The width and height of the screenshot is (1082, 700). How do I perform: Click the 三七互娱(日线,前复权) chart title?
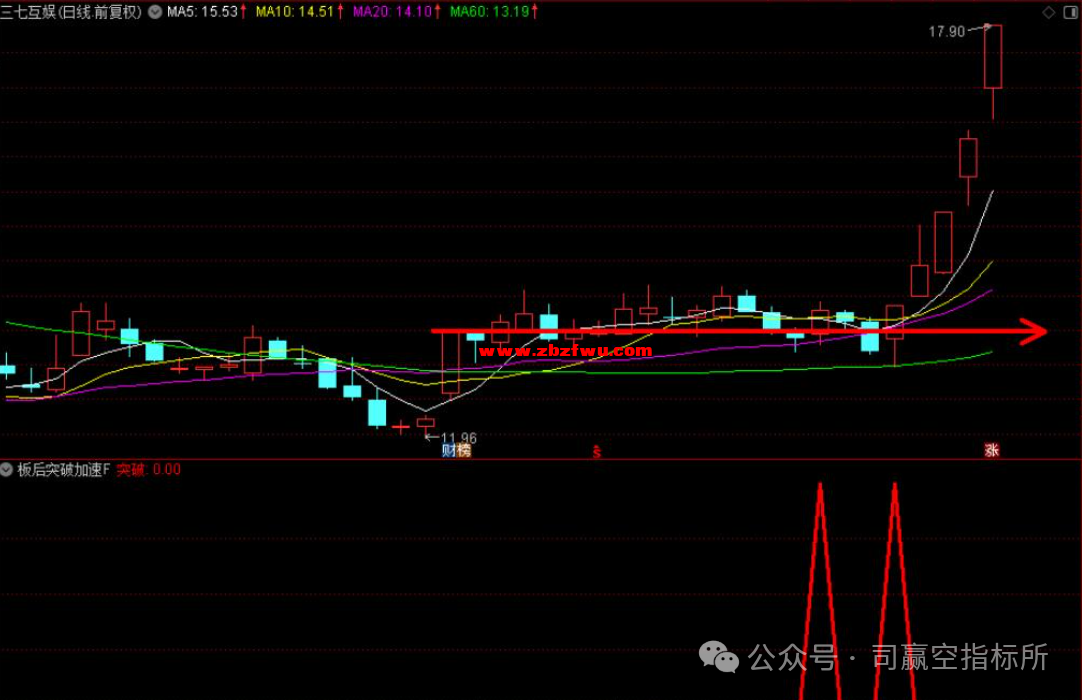(71, 12)
